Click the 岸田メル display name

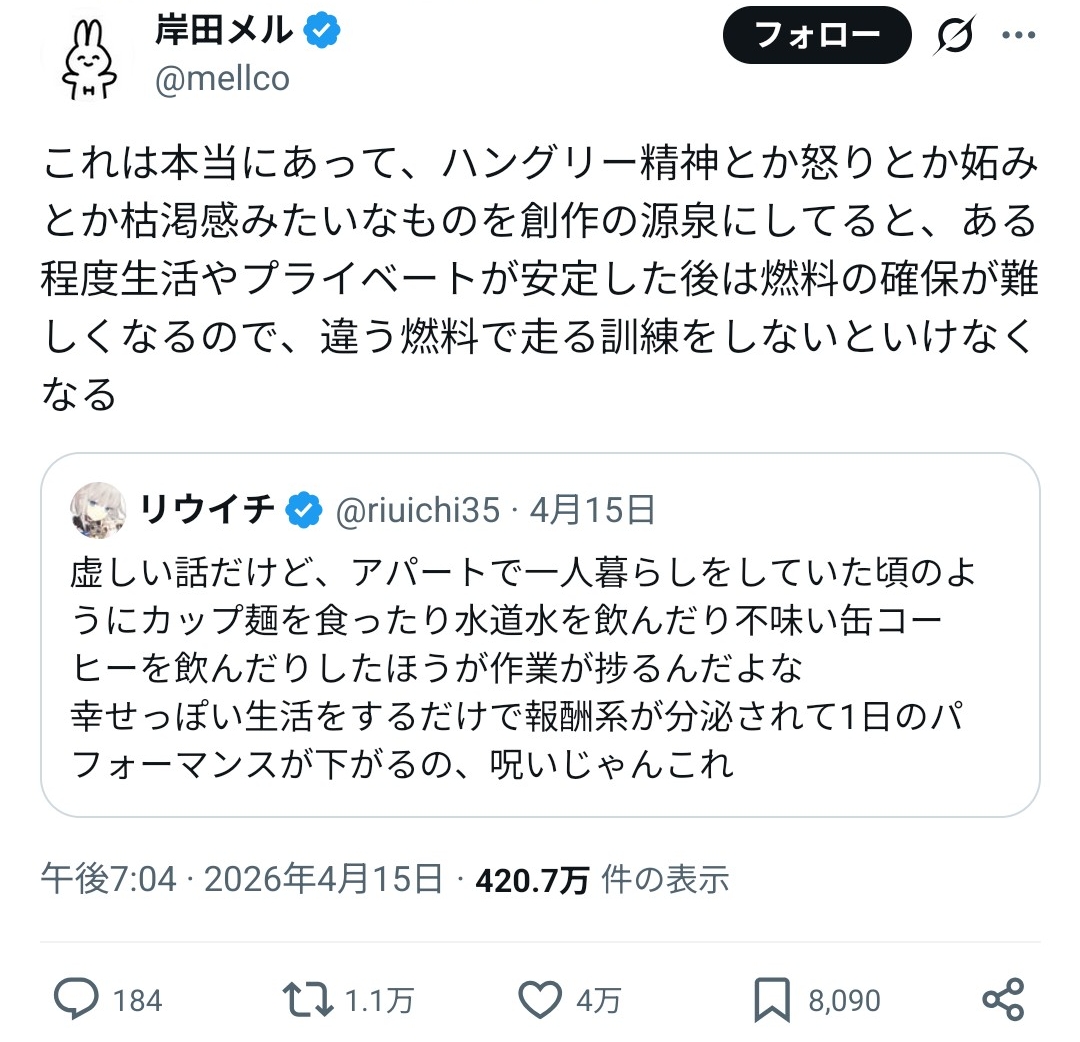pyautogui.click(x=224, y=32)
